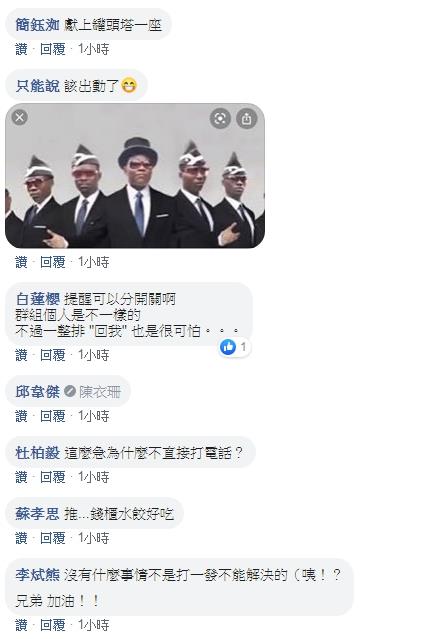The image size is (427, 639).
Task: Reply to 杜柏毅's comment
Action: click(52, 477)
